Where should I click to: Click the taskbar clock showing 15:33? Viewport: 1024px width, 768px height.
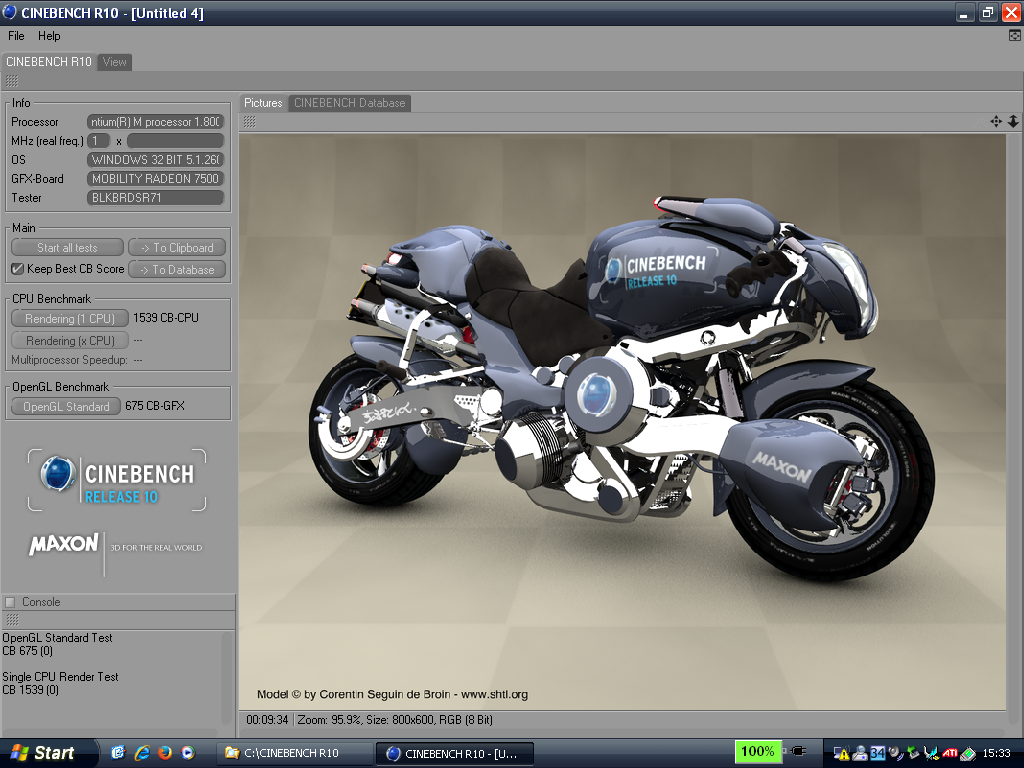pos(997,753)
